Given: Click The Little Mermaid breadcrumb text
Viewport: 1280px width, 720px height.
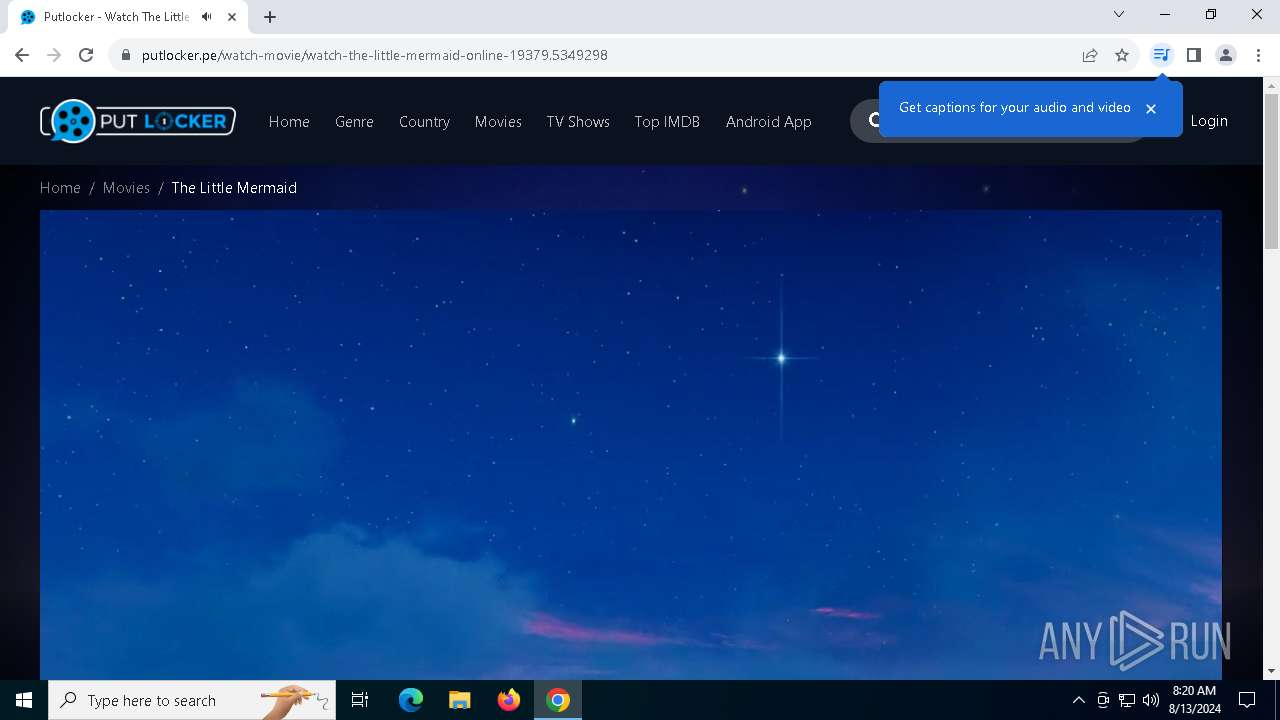Looking at the screenshot, I should point(234,188).
